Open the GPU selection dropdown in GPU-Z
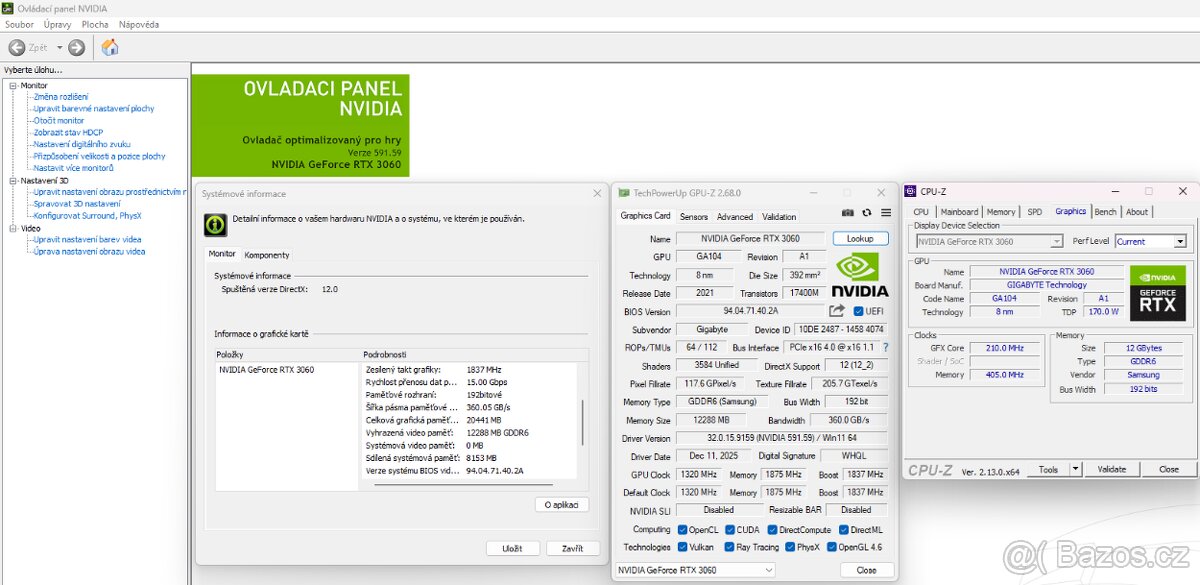The height and width of the screenshot is (585, 1200). click(x=694, y=570)
